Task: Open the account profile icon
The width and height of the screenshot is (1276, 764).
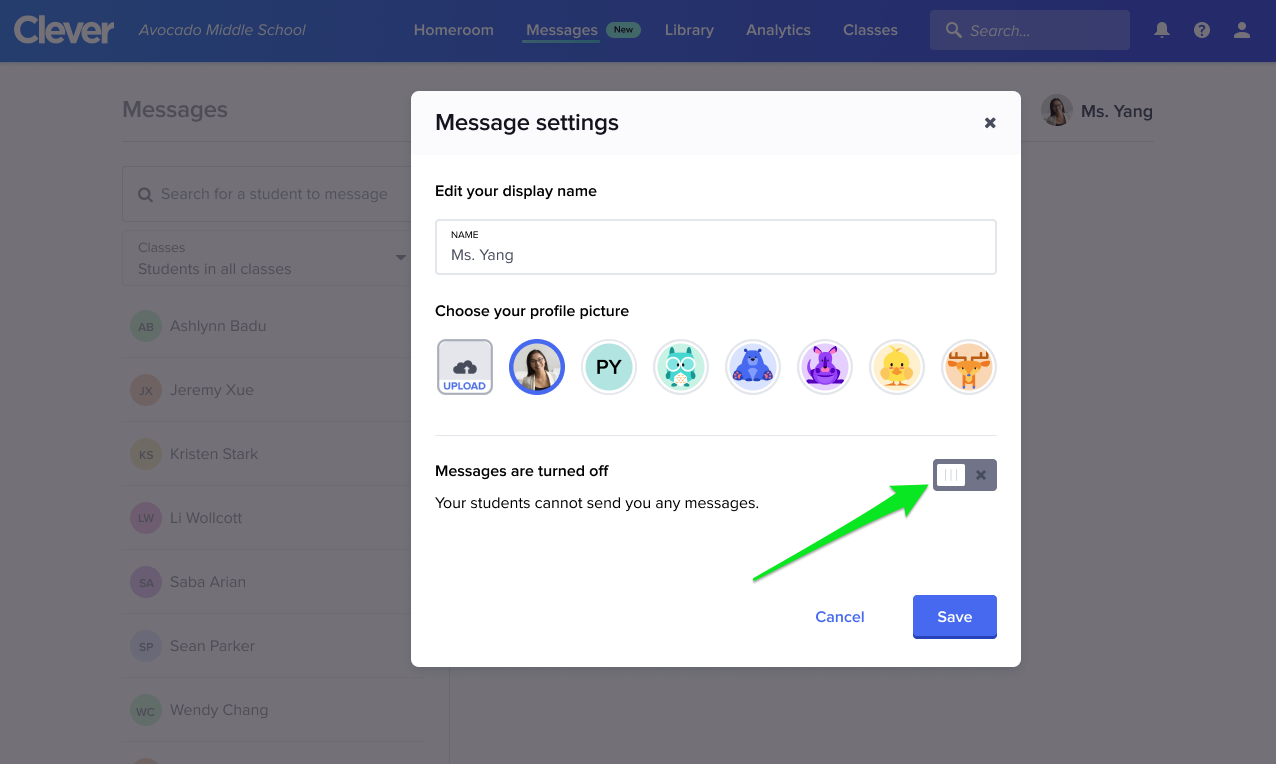Action: coord(1241,30)
